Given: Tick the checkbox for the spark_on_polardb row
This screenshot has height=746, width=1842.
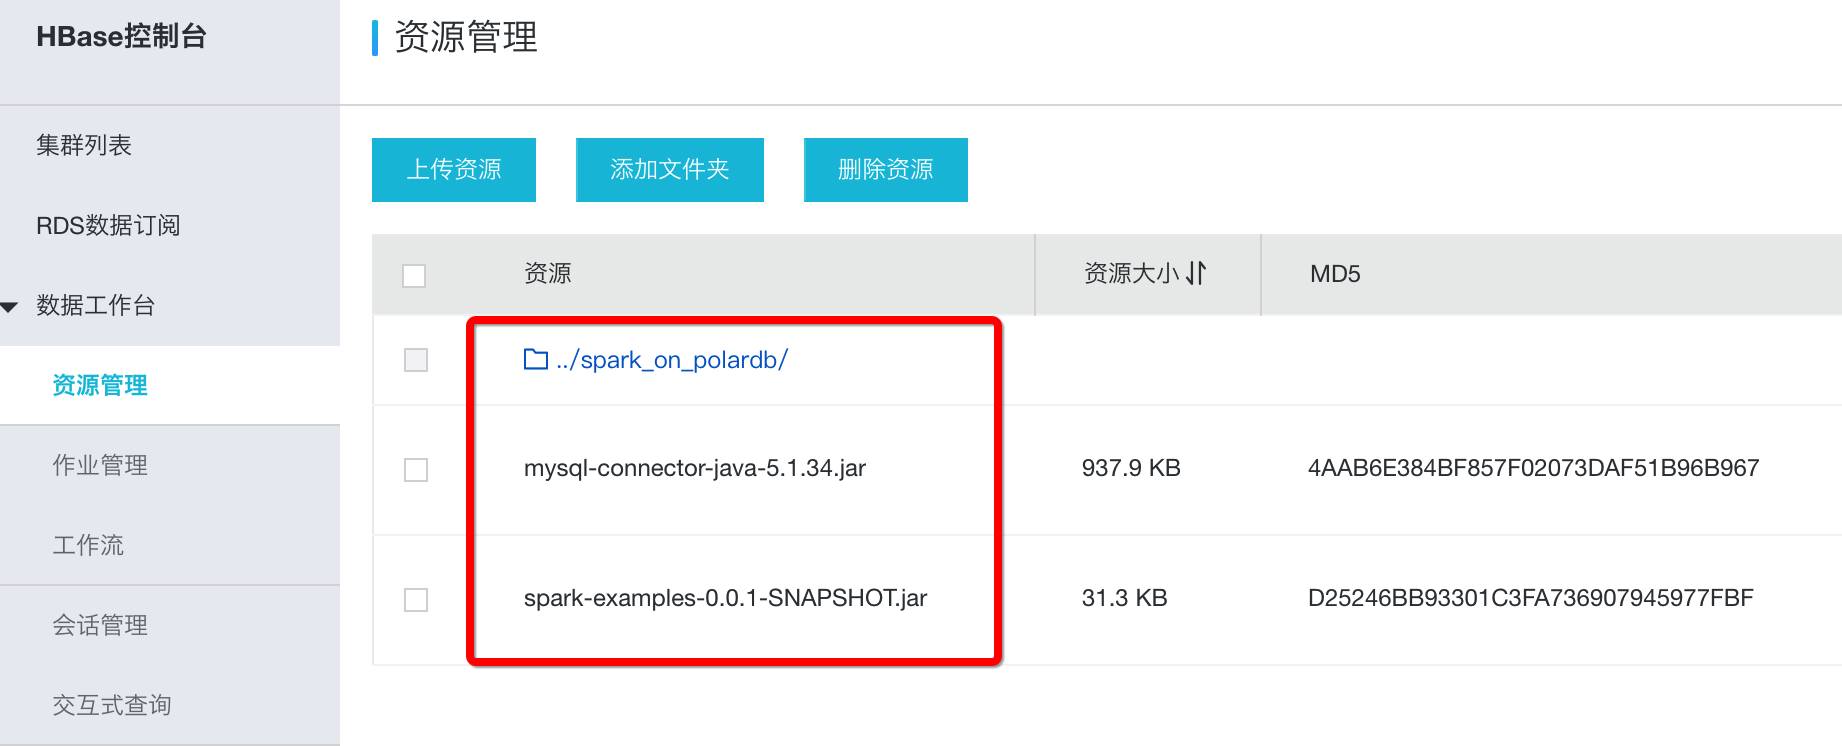Looking at the screenshot, I should 416,360.
